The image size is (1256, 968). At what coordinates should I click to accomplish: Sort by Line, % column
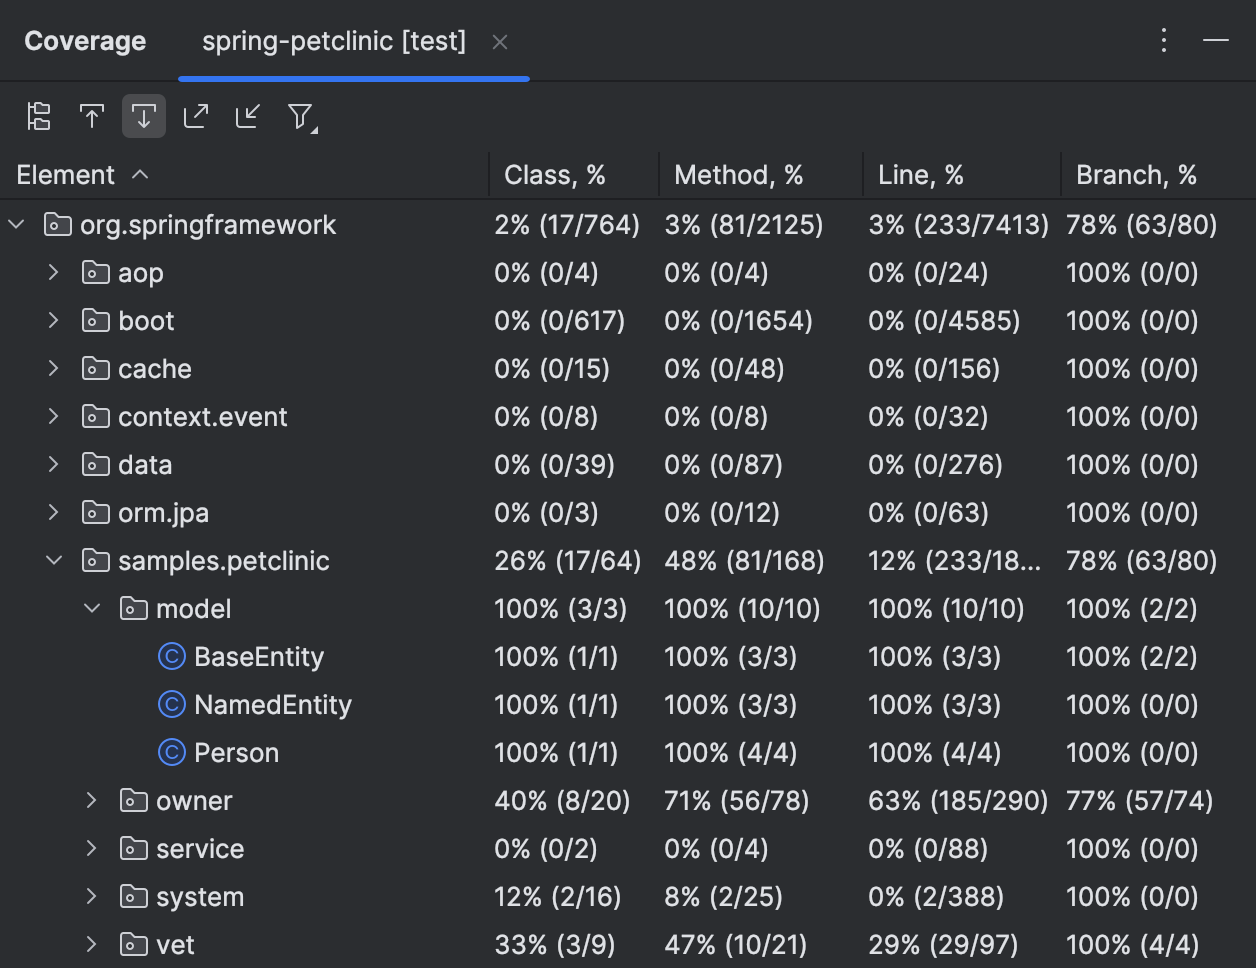pyautogui.click(x=920, y=175)
